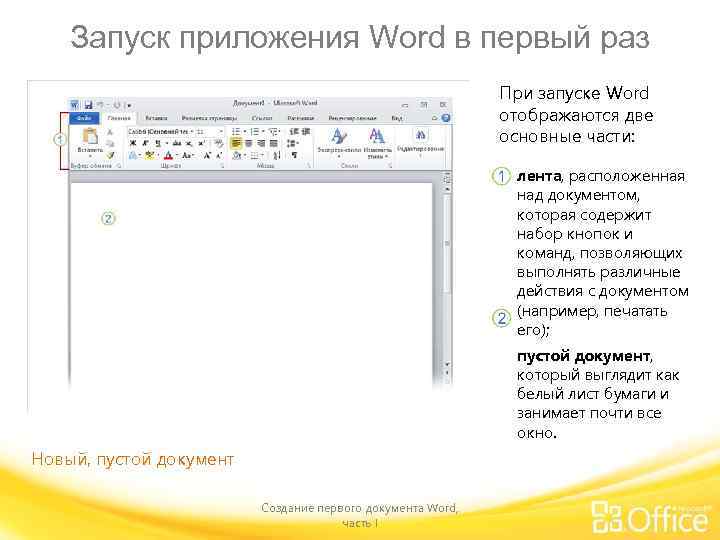720x540 pixels.
Task: Click the Justify alignment button
Action: (x=274, y=143)
